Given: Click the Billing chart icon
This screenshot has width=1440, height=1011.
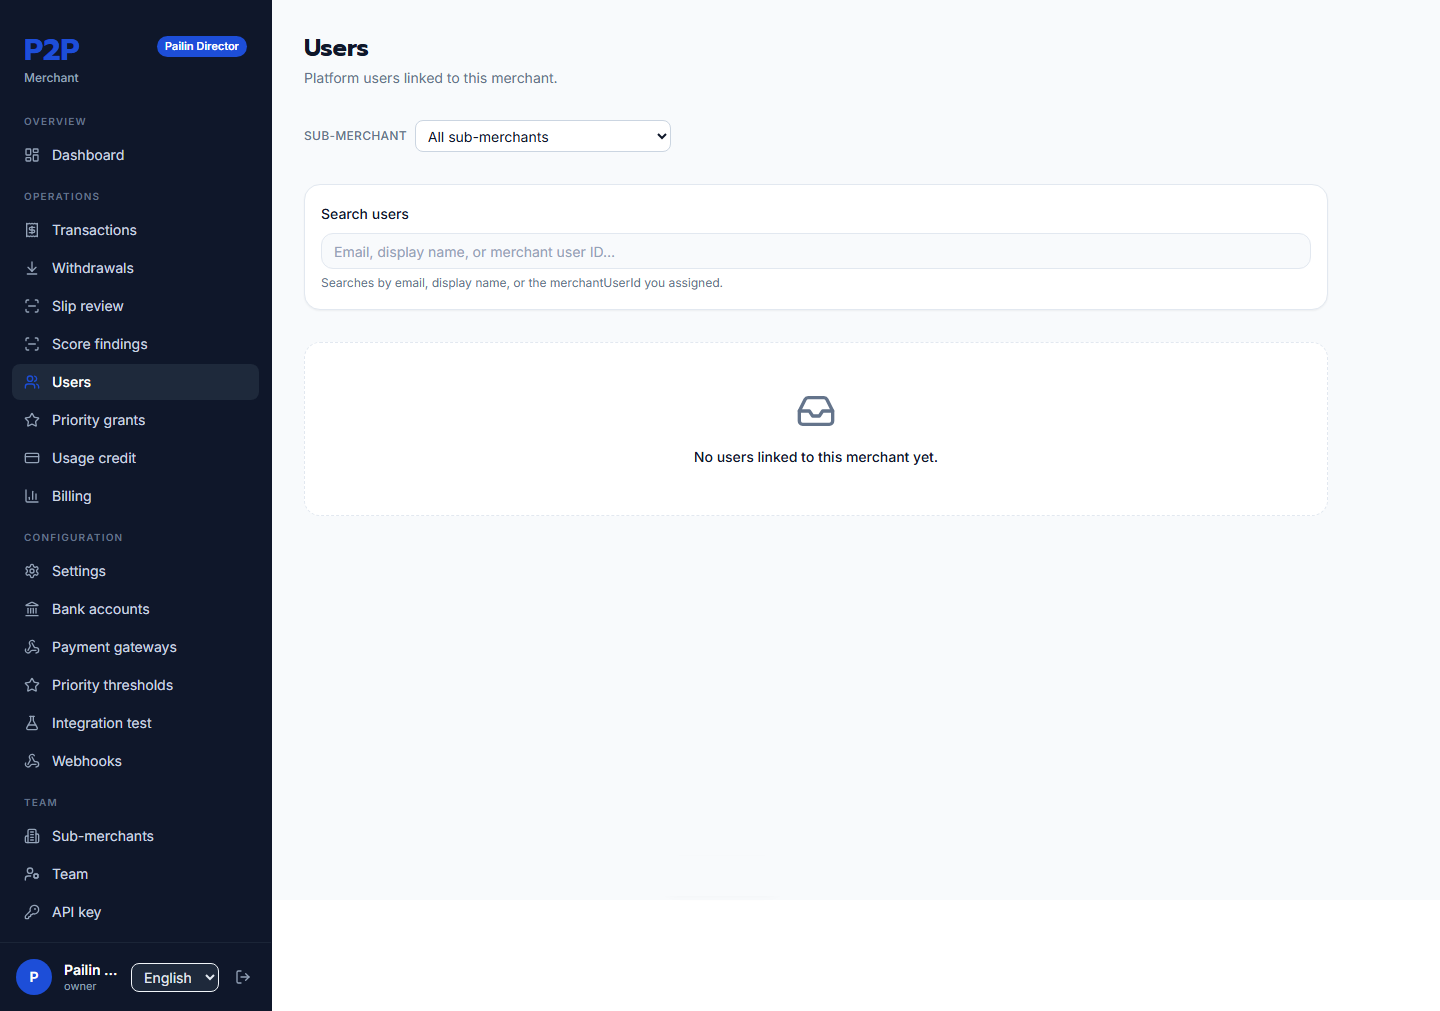Looking at the screenshot, I should (32, 496).
